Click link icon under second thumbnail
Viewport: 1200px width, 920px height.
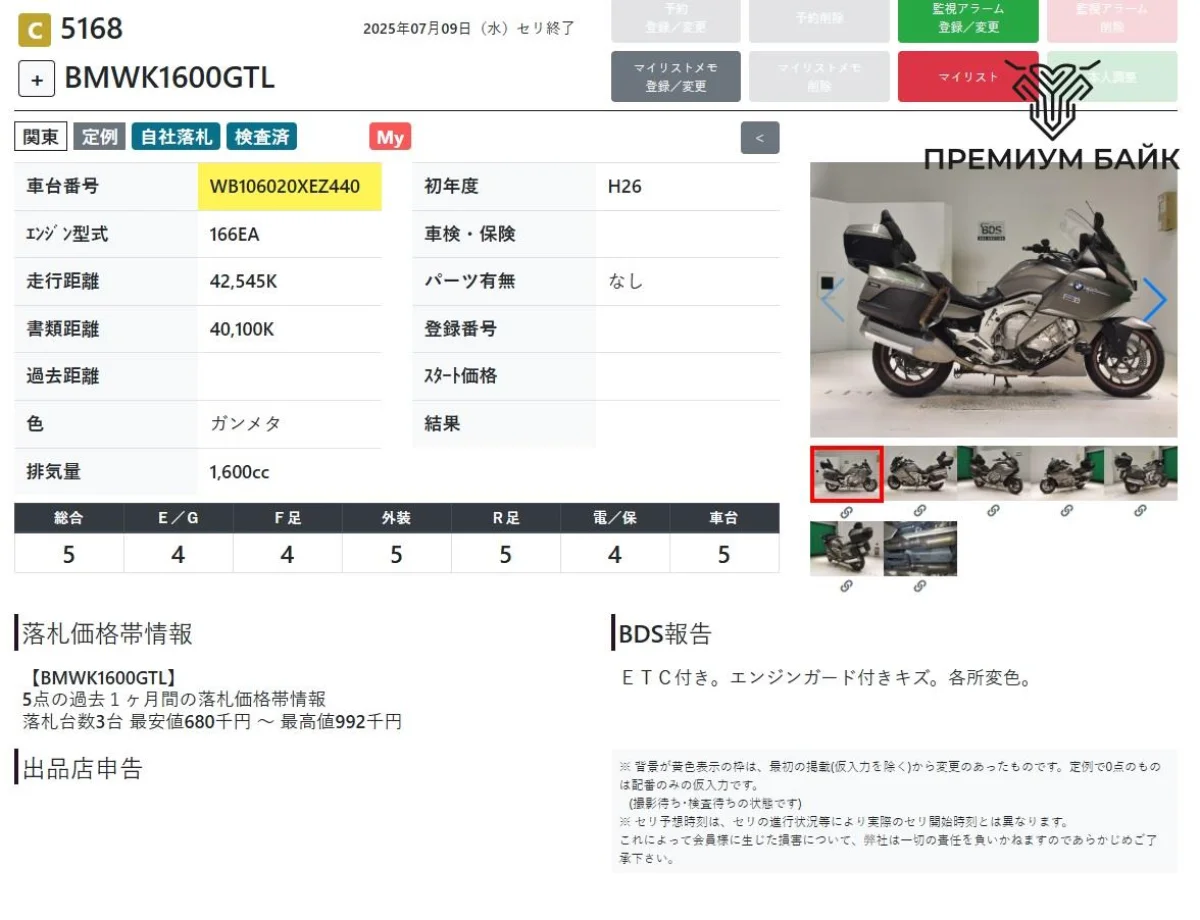920,511
